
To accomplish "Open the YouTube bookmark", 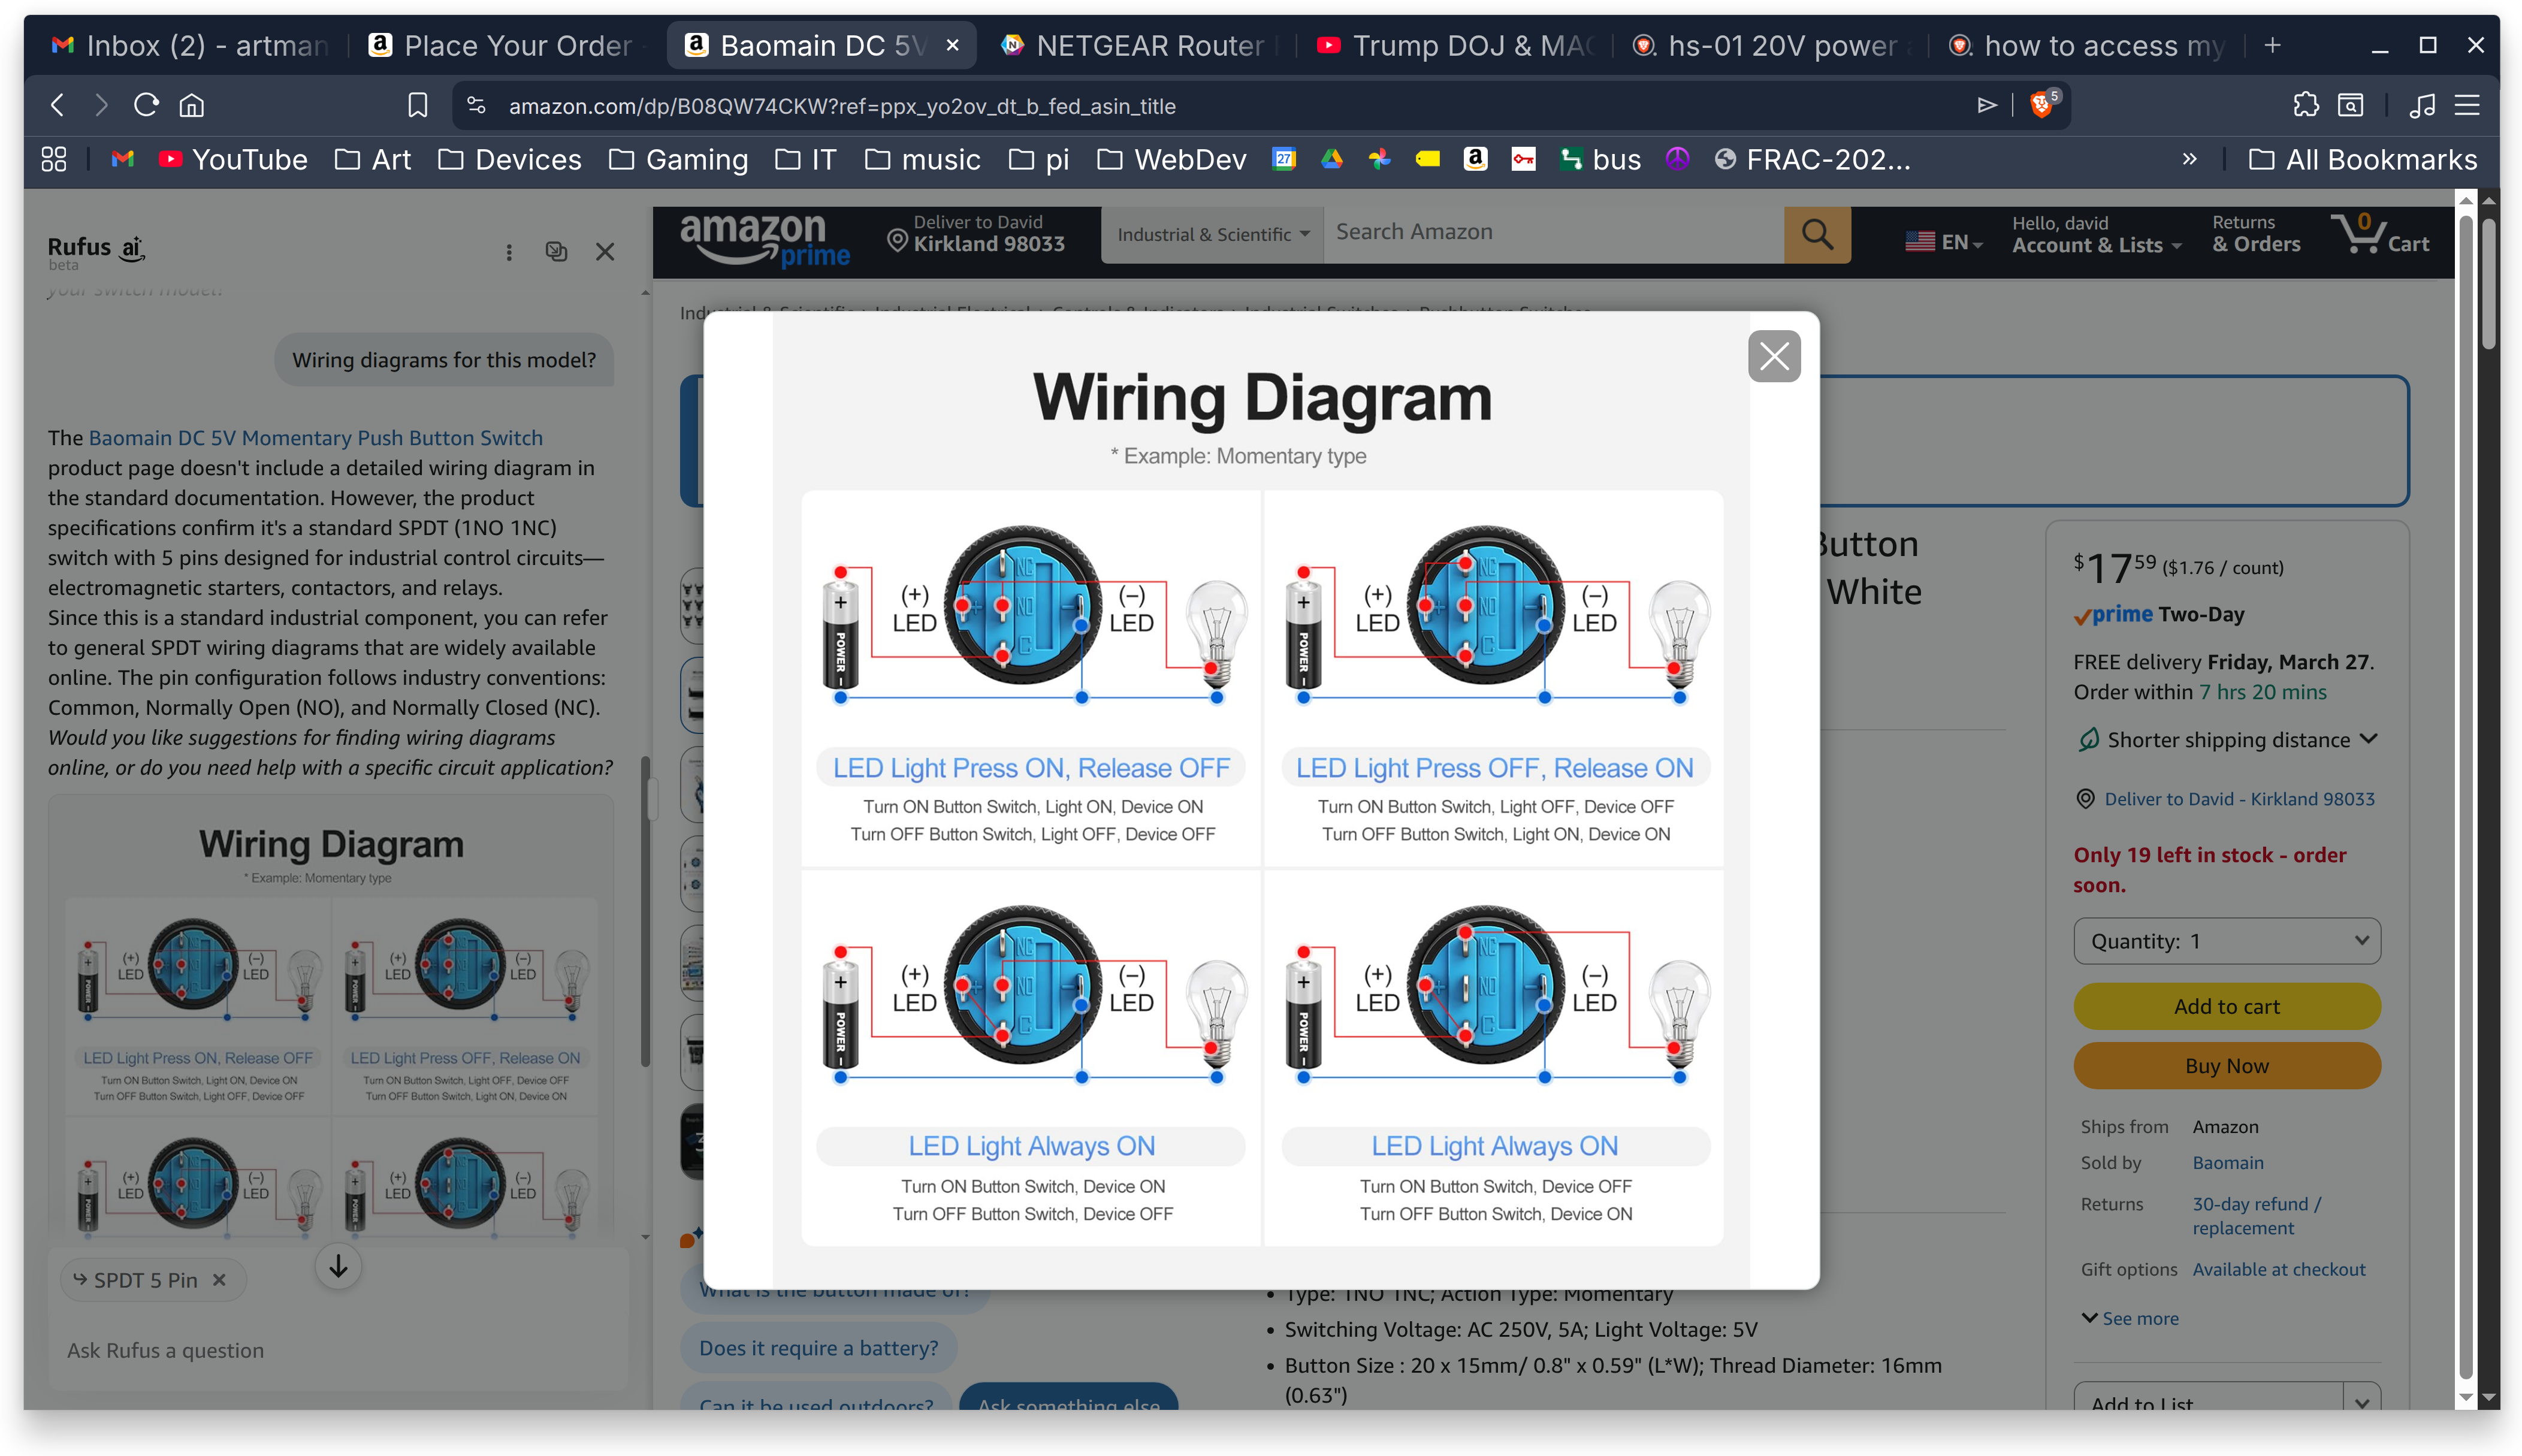I will tap(233, 160).
